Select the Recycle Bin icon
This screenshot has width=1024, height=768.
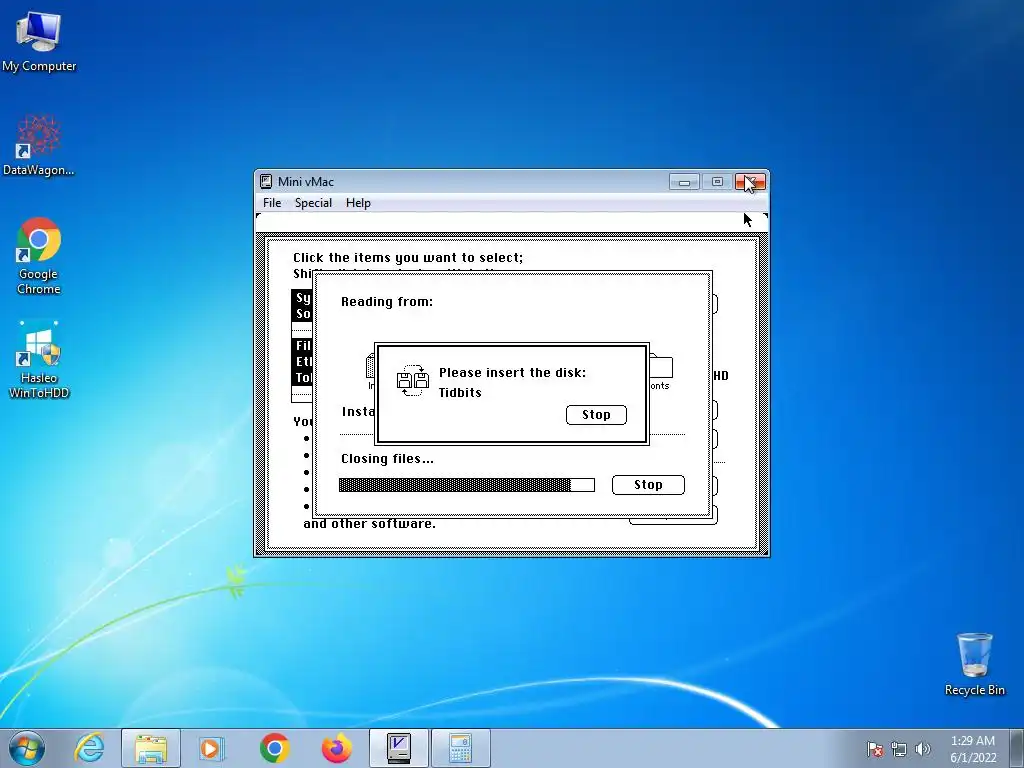(974, 664)
